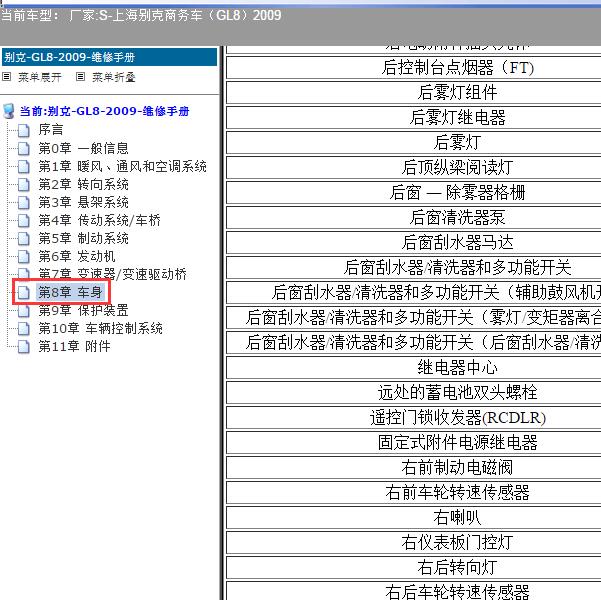Select the root node 当前:别克-GL8-2009-维修手册
The image size is (601, 600).
105,111
